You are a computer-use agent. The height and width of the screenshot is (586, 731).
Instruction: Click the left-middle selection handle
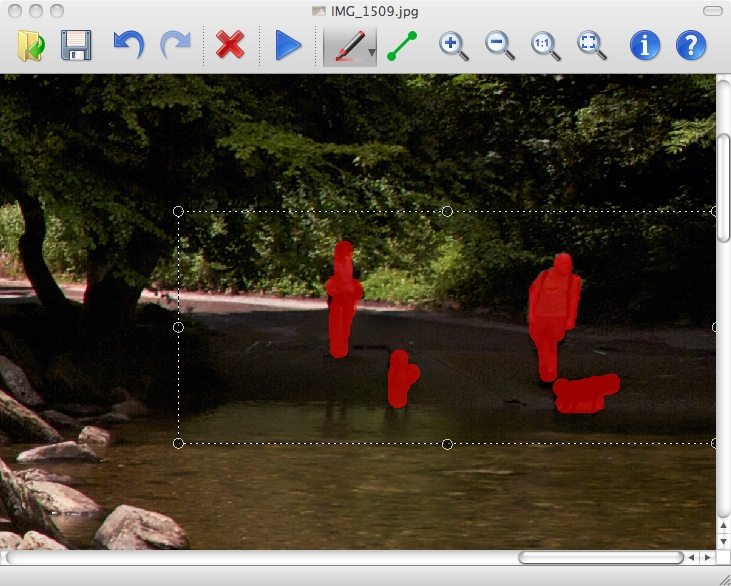tap(178, 328)
